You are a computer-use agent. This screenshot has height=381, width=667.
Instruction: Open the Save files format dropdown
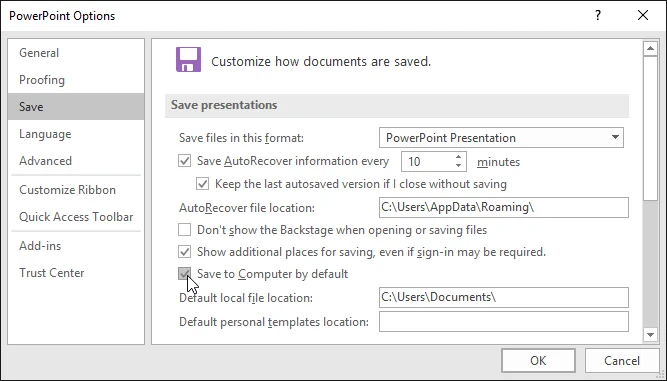point(502,138)
